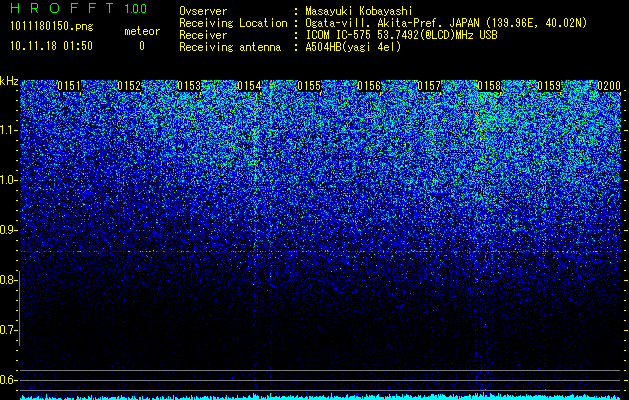Click the file name 1011180150.png

pyautogui.click(x=52, y=27)
